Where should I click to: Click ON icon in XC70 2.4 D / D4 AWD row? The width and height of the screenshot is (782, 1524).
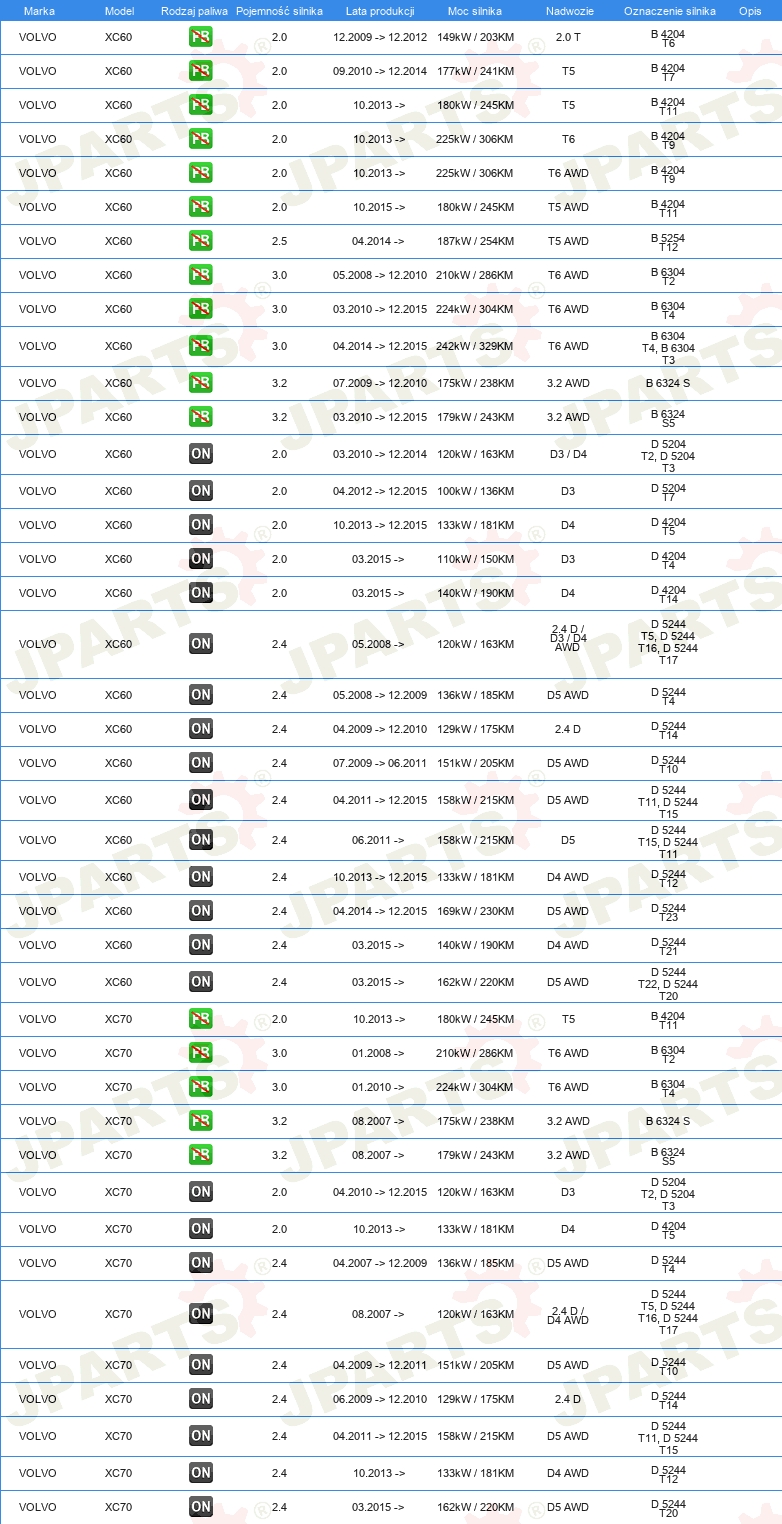pos(200,1314)
